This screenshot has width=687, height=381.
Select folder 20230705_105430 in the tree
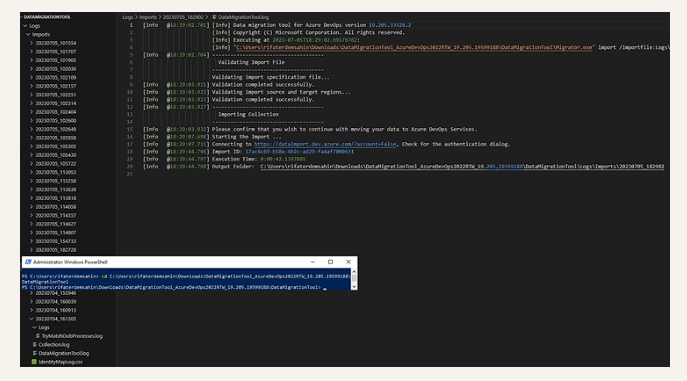point(56,155)
